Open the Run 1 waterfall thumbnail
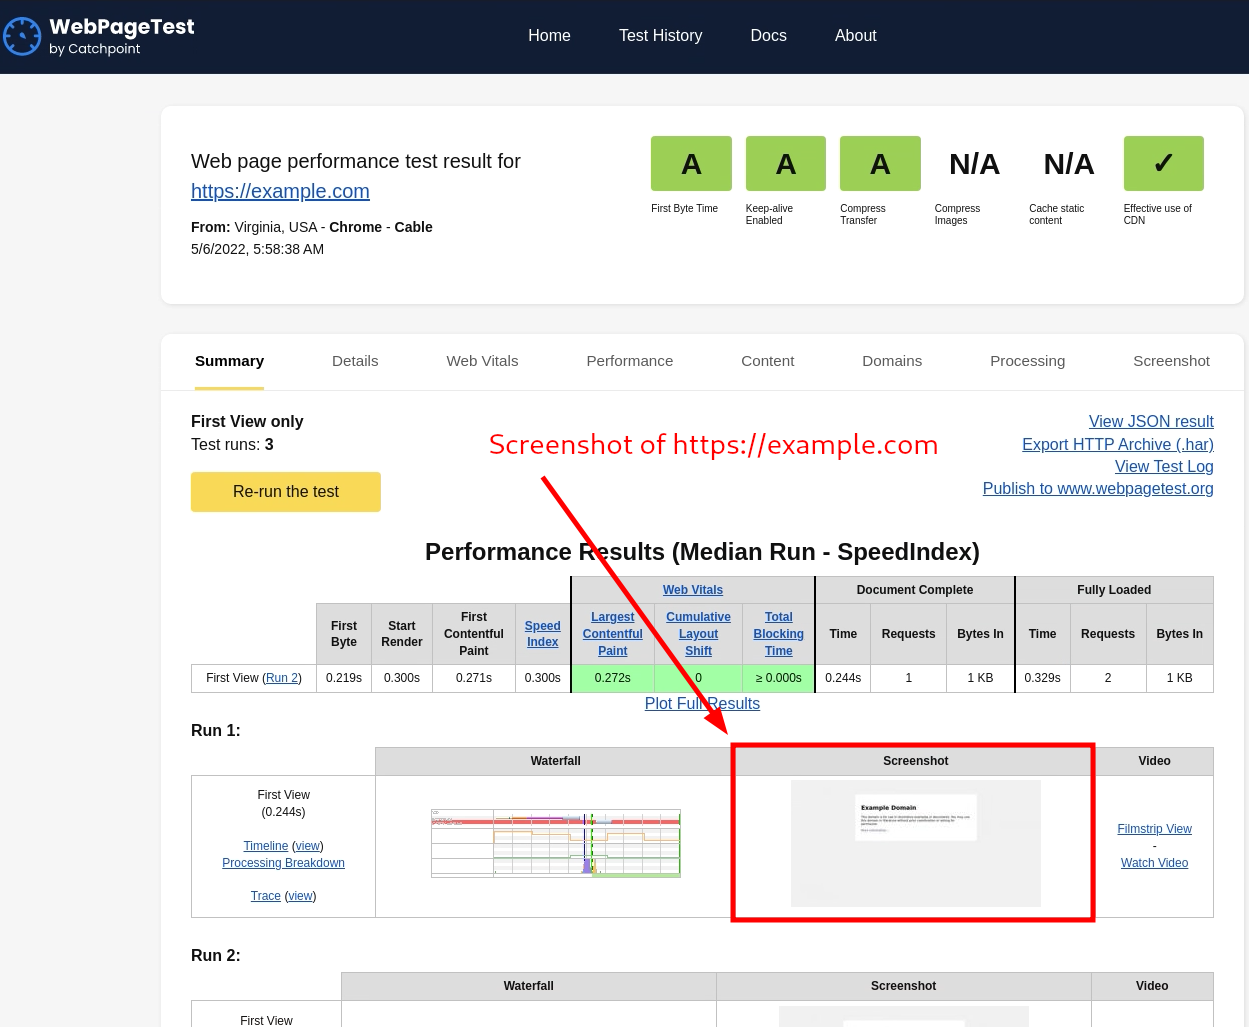 (555, 843)
